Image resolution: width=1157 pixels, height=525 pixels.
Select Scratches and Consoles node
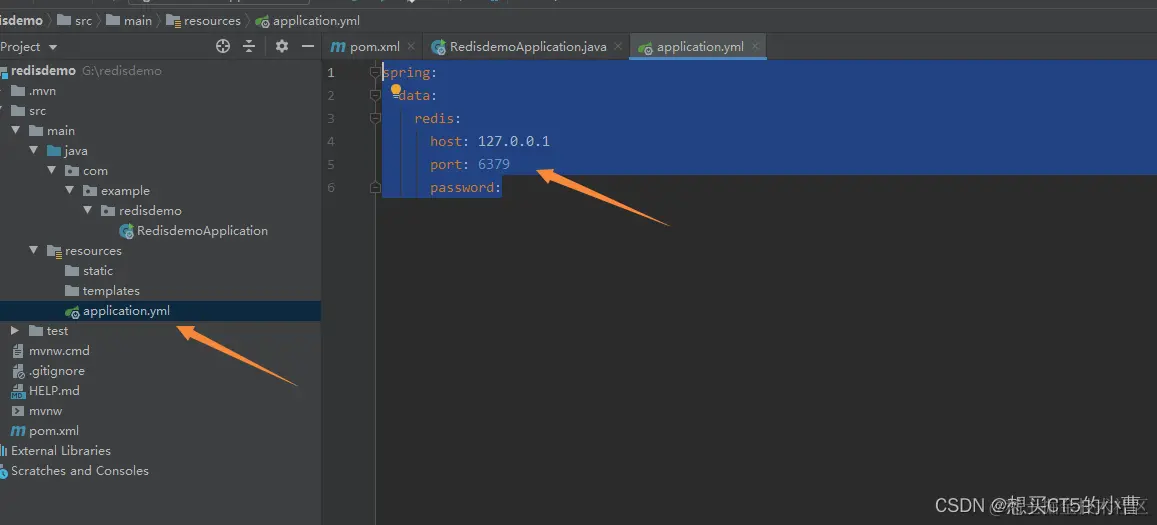coord(80,470)
